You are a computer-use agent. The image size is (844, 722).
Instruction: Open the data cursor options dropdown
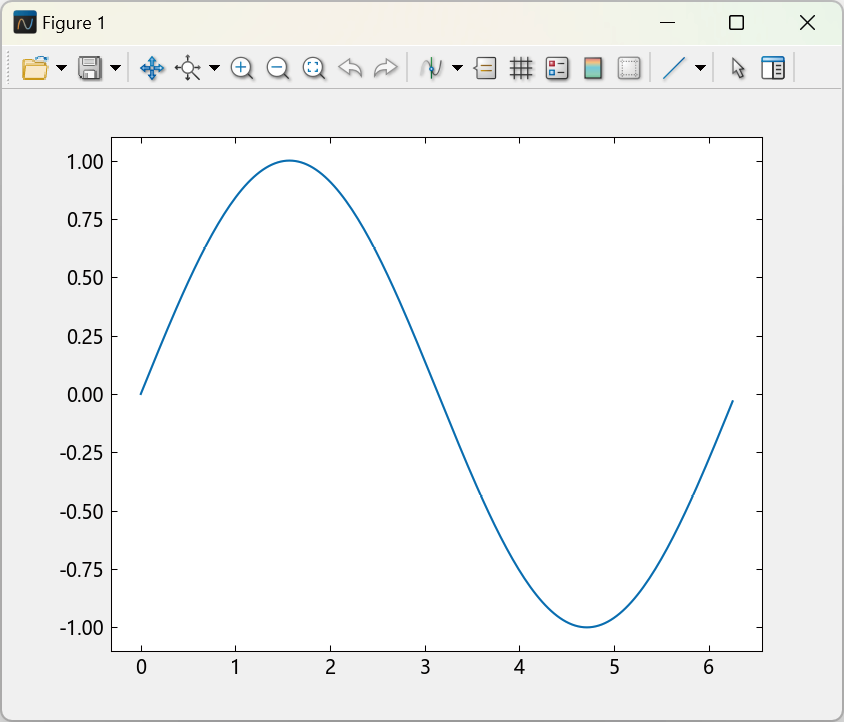click(457, 68)
